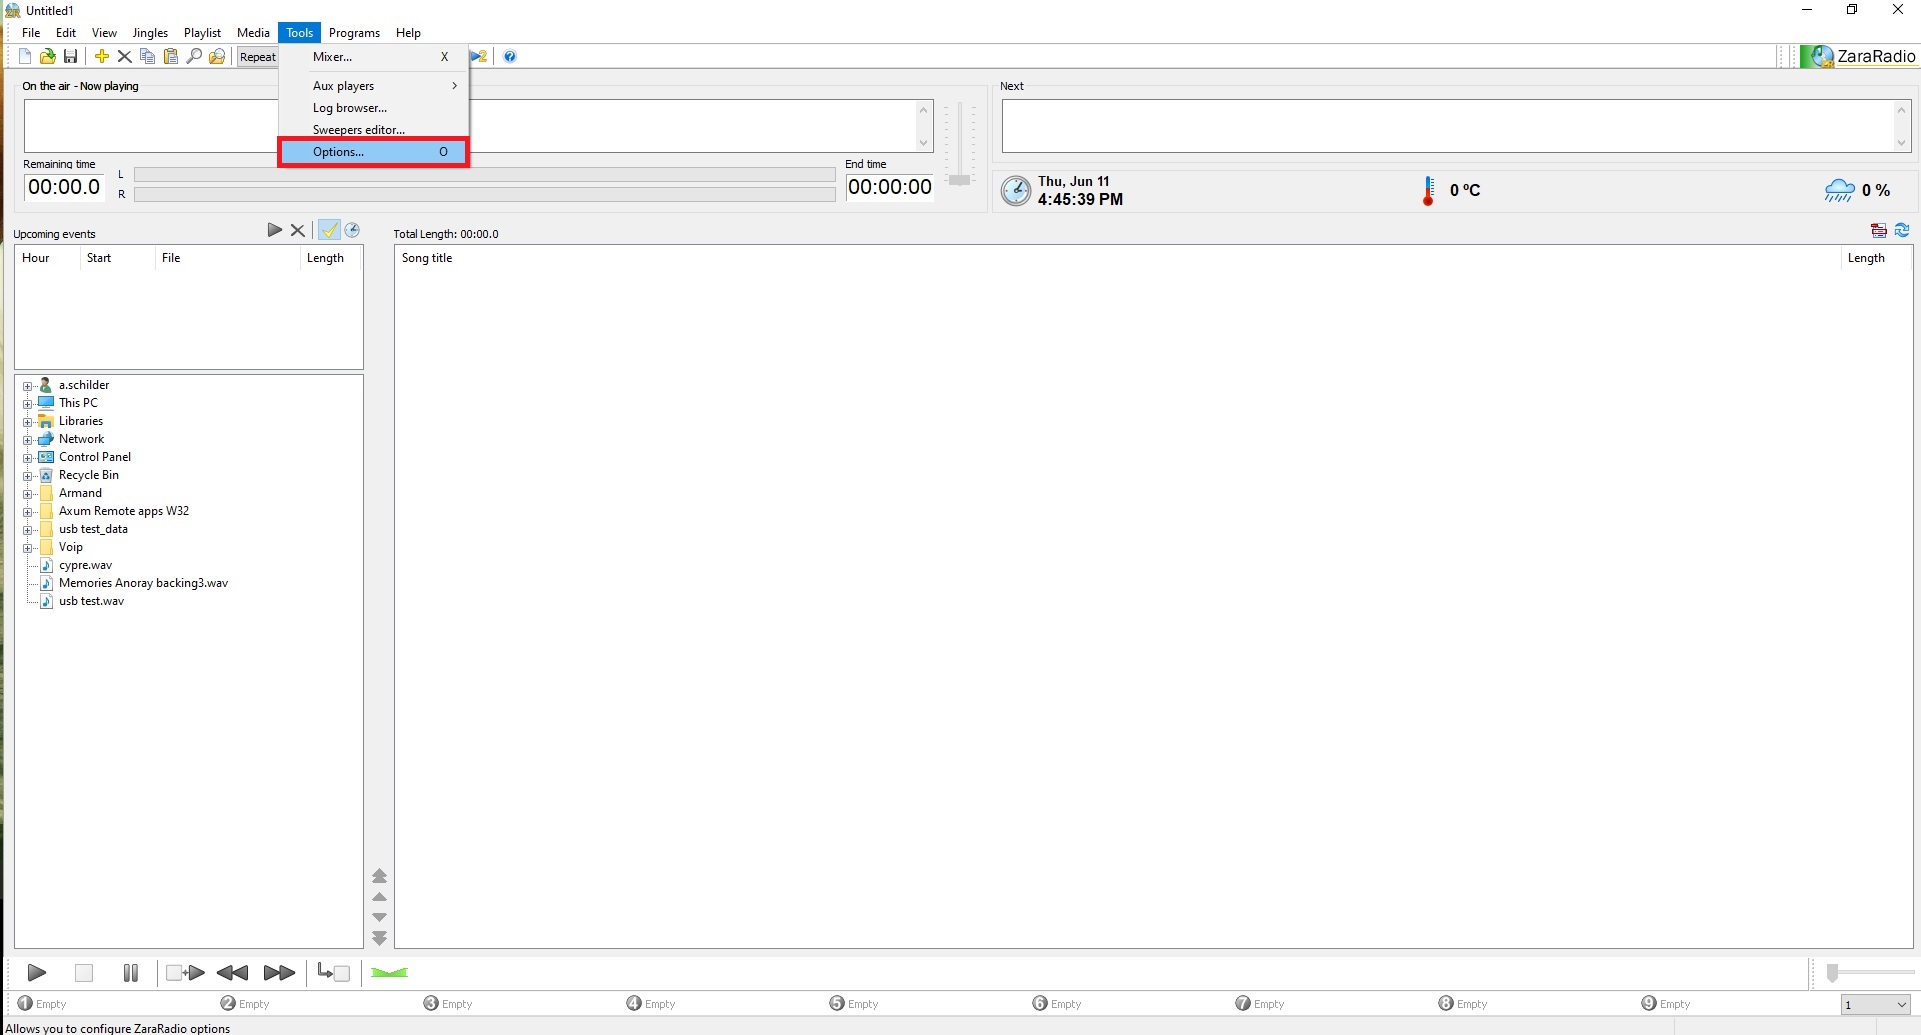The width and height of the screenshot is (1921, 1035).
Task: Toggle the Repeat button in toolbar
Action: (257, 57)
